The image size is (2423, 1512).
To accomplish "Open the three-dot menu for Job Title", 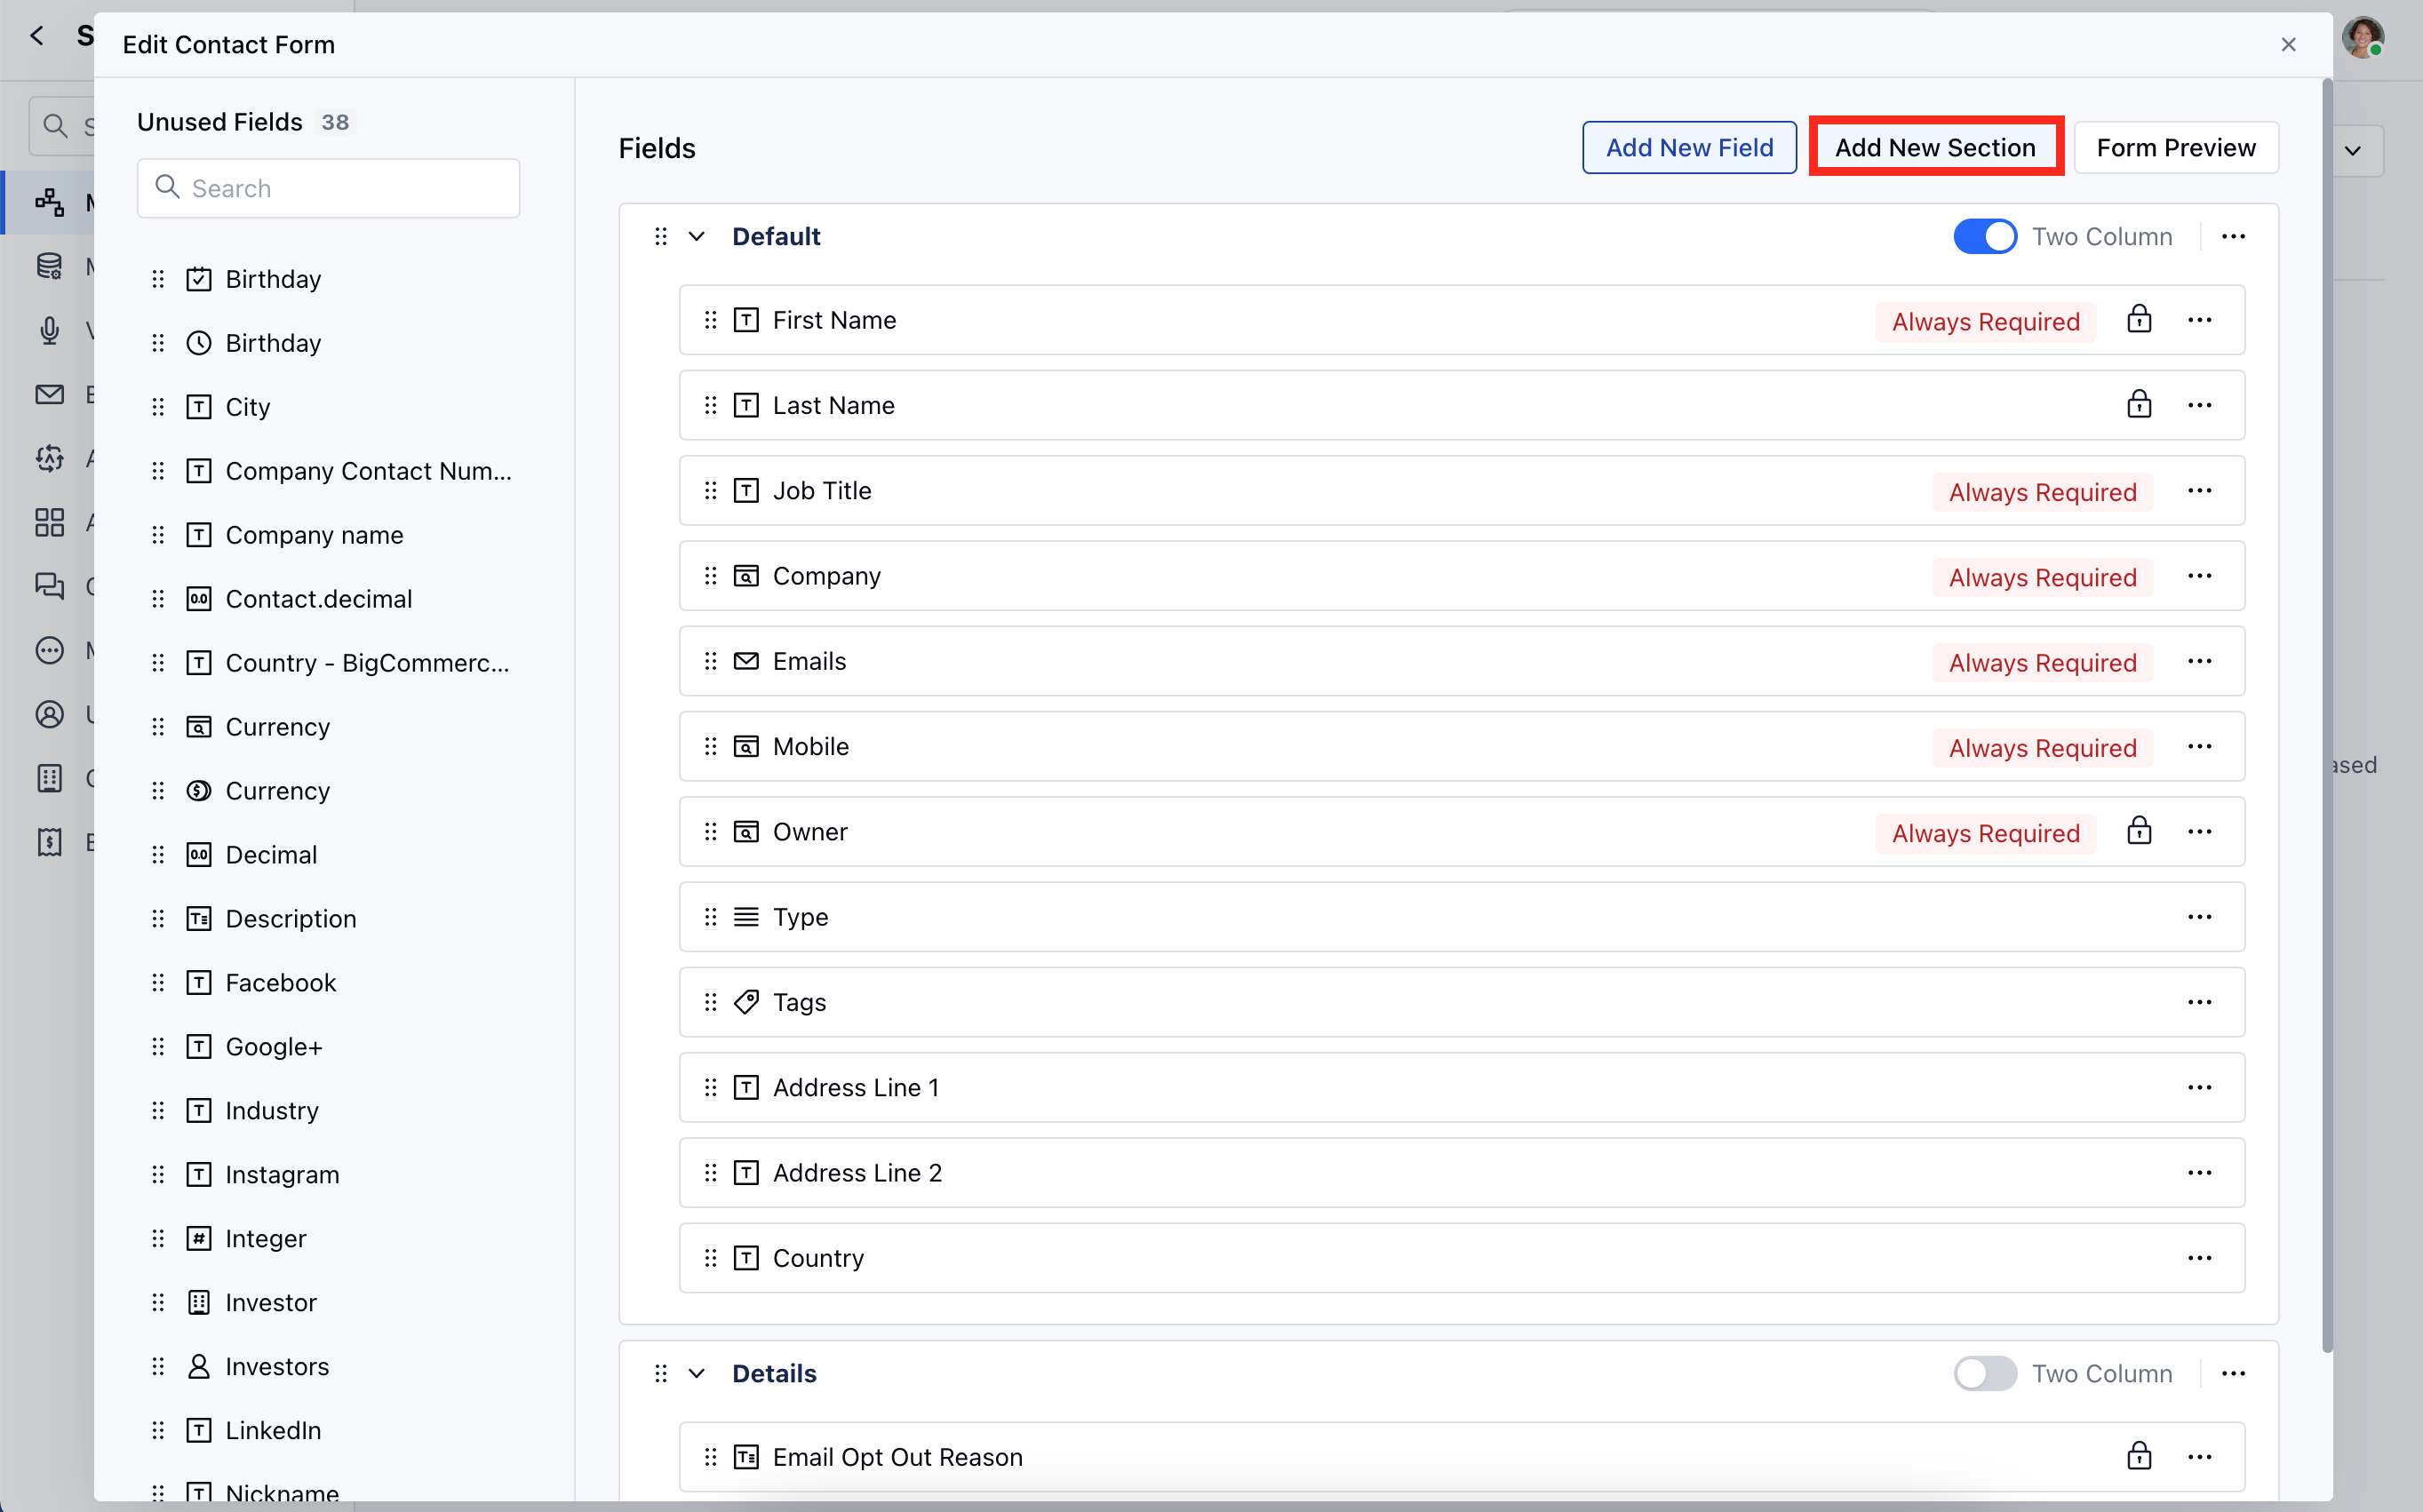I will pyautogui.click(x=2199, y=491).
